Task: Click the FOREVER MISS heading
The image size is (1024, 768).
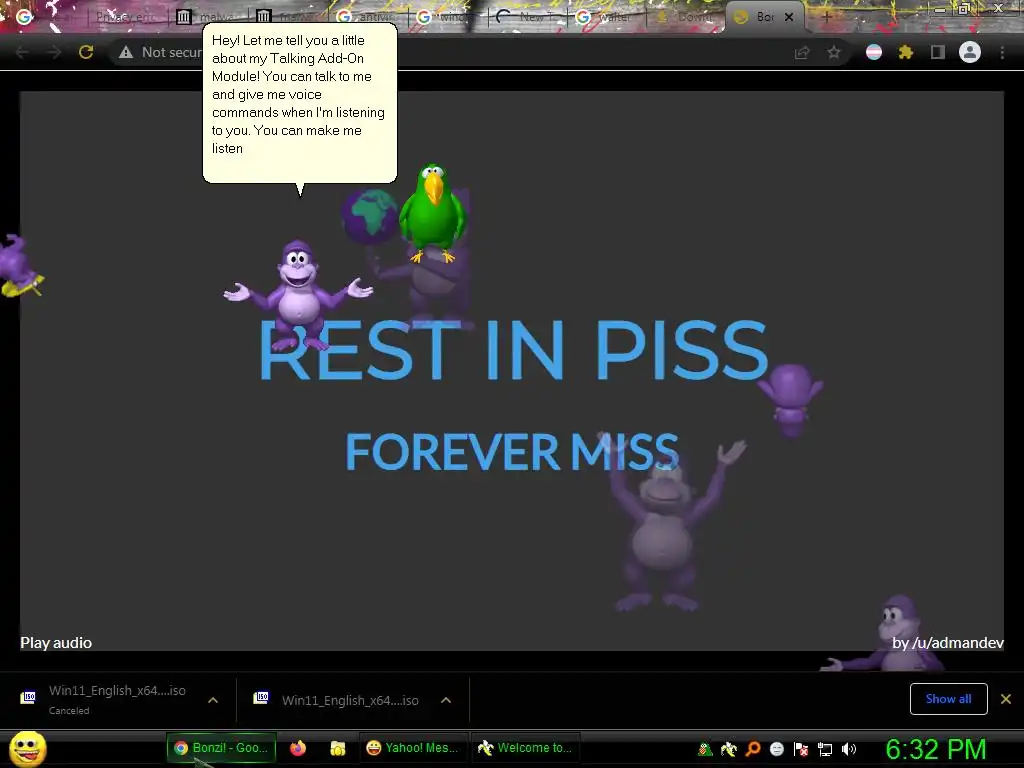Action: click(512, 451)
